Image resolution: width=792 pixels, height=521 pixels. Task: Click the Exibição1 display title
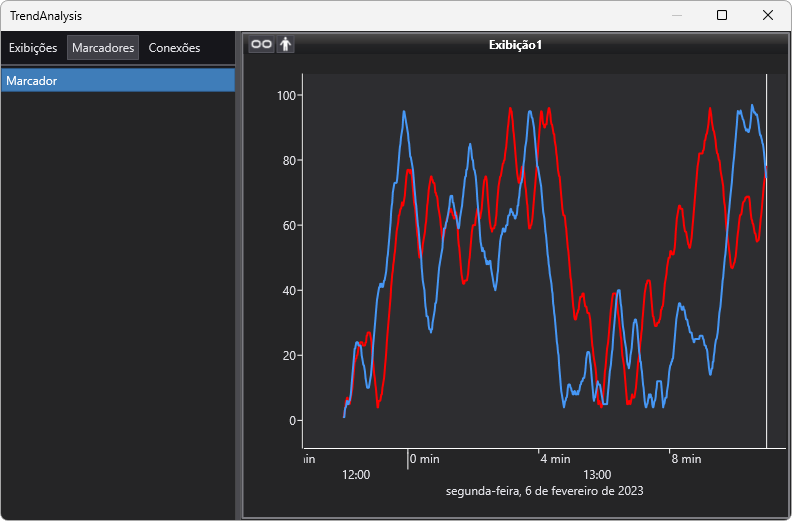click(515, 45)
